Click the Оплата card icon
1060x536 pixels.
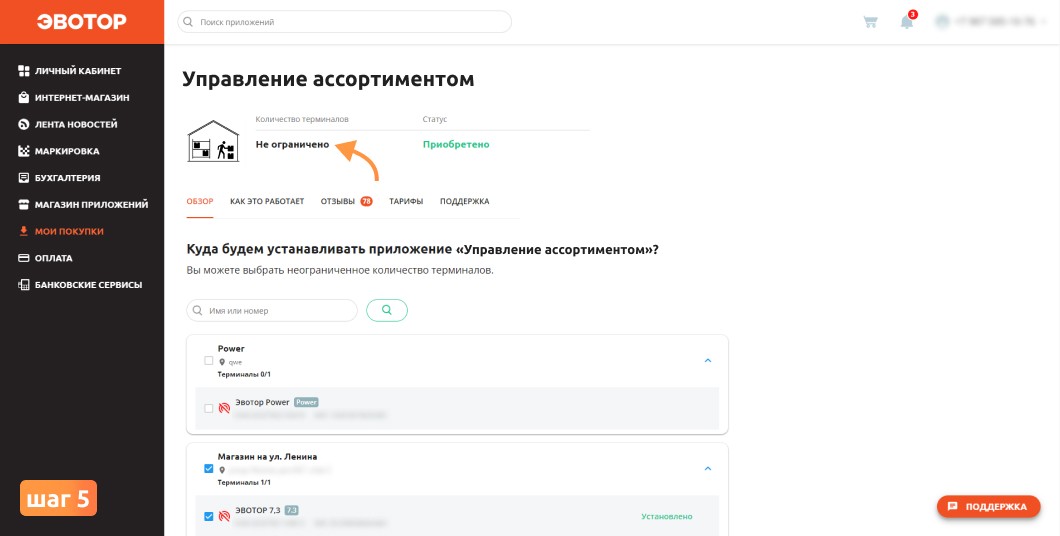[24, 258]
